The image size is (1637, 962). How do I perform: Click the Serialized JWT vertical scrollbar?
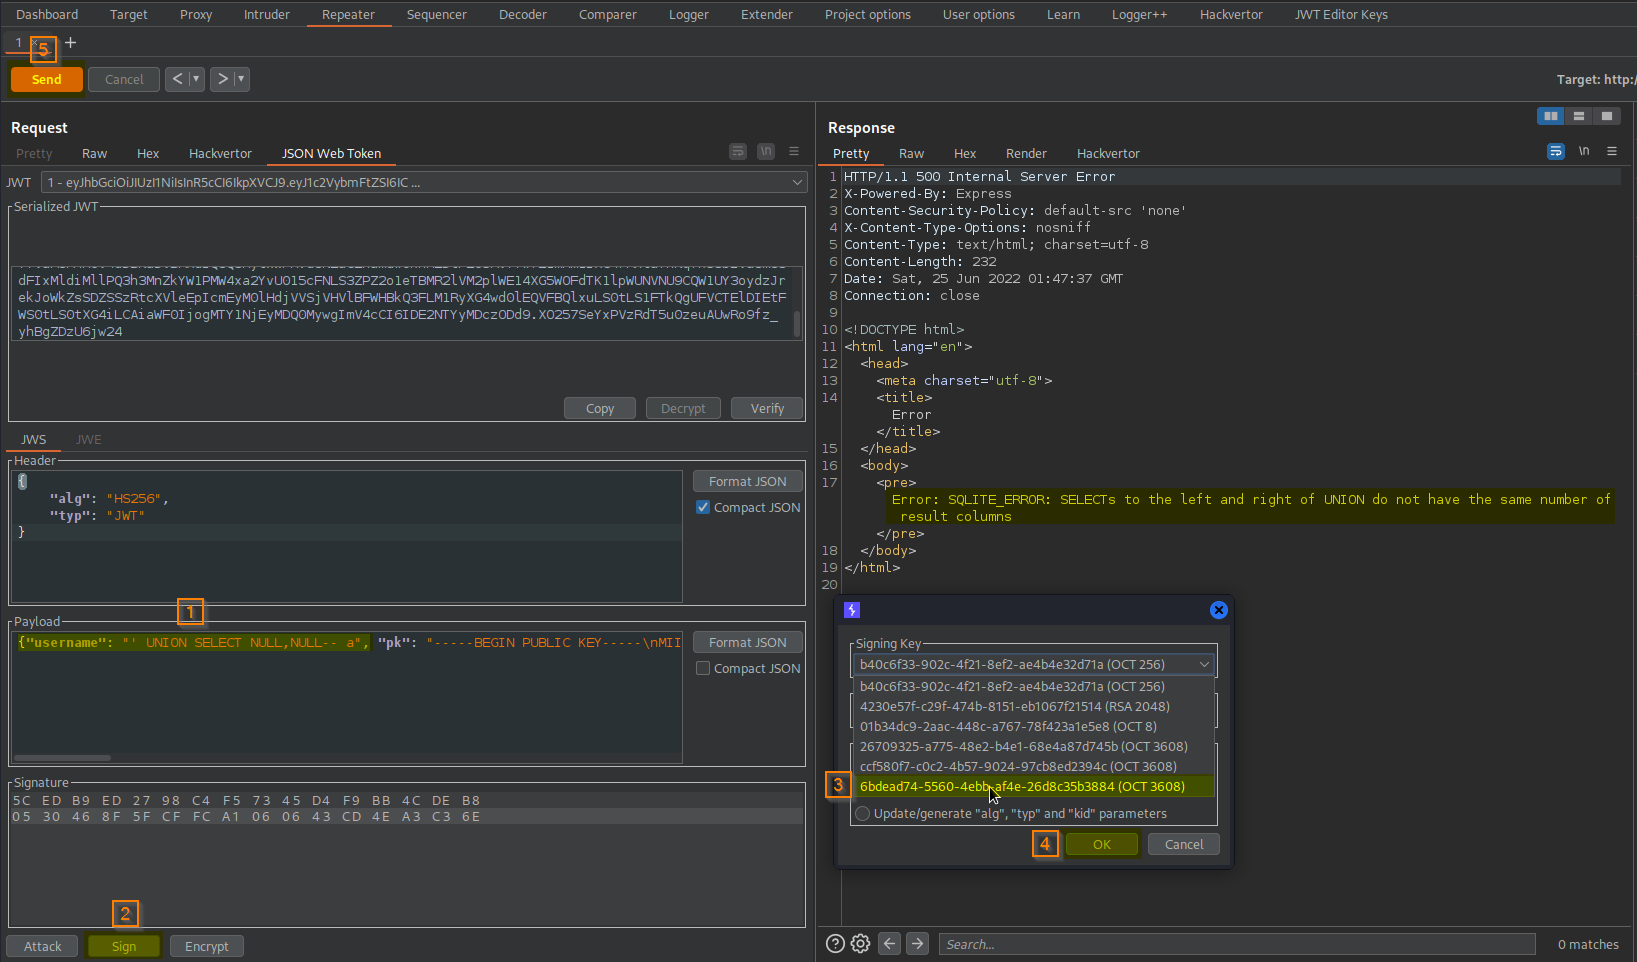(x=797, y=323)
